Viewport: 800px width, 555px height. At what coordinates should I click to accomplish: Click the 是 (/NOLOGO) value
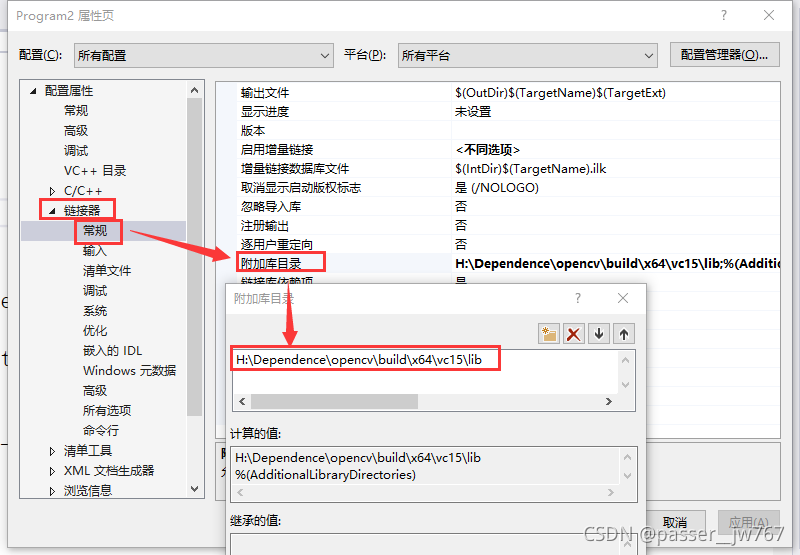point(496,188)
